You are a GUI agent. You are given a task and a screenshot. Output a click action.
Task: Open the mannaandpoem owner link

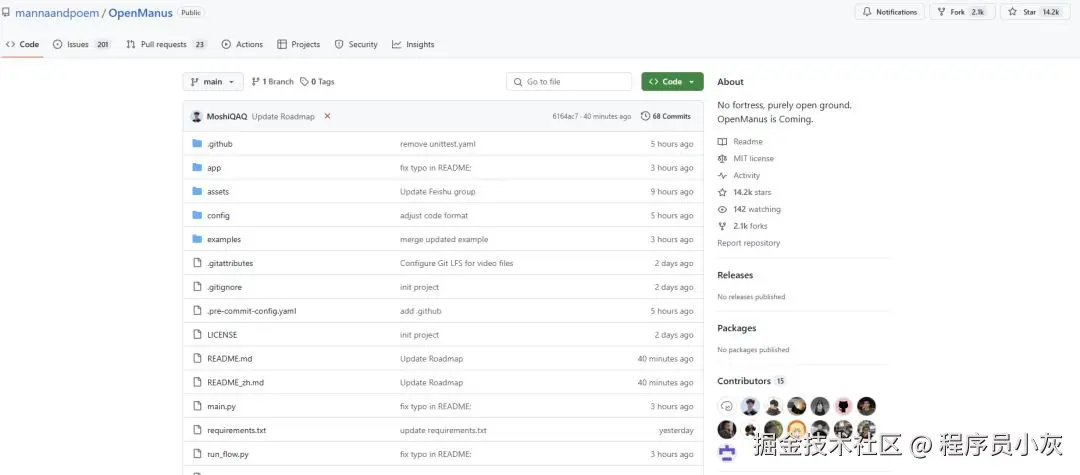pos(58,12)
